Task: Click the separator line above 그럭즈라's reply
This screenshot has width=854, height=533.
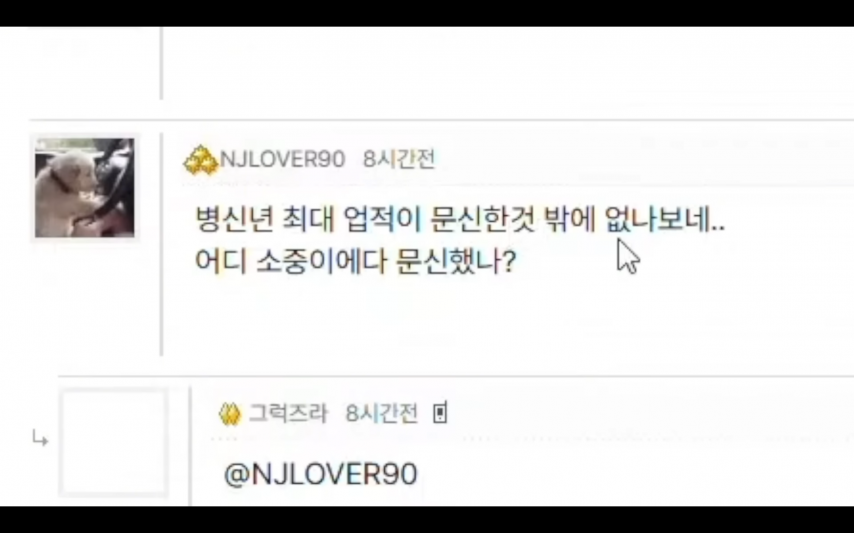Action: (x=456, y=376)
